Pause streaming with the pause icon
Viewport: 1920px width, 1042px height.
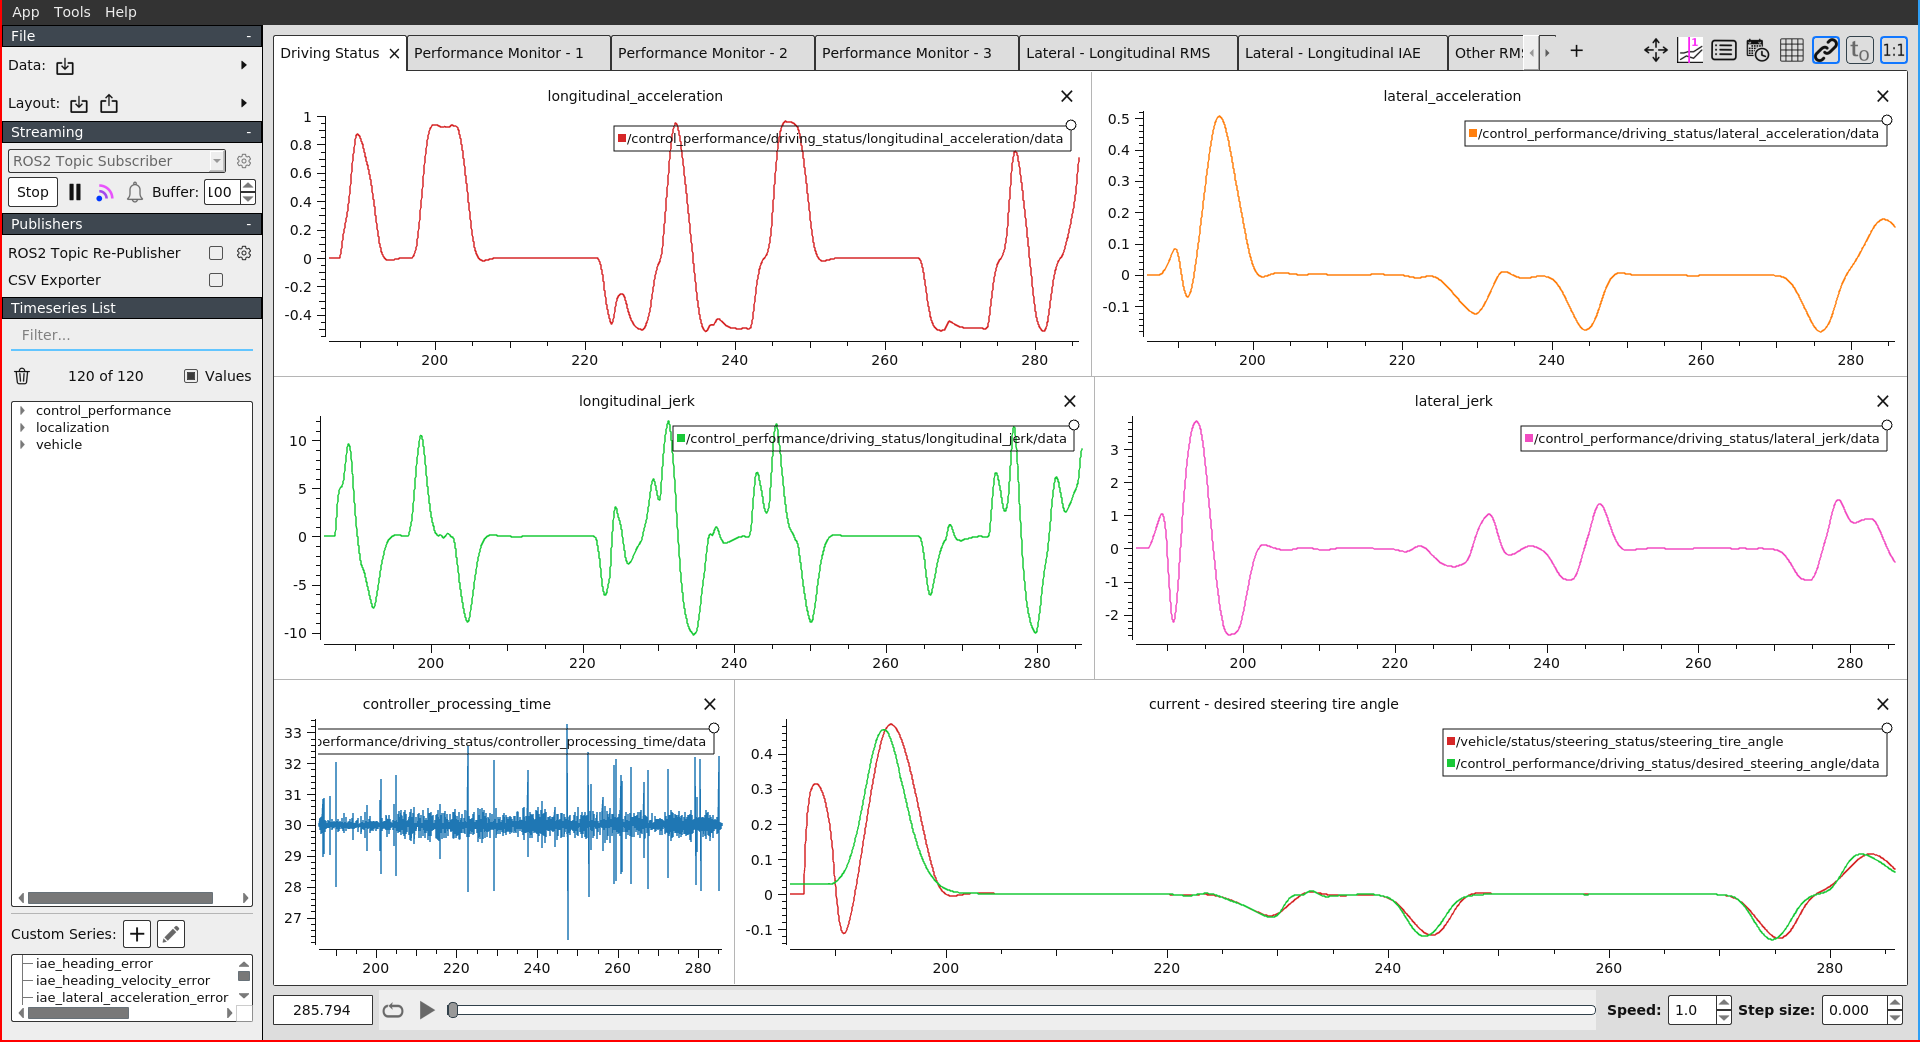click(x=75, y=191)
